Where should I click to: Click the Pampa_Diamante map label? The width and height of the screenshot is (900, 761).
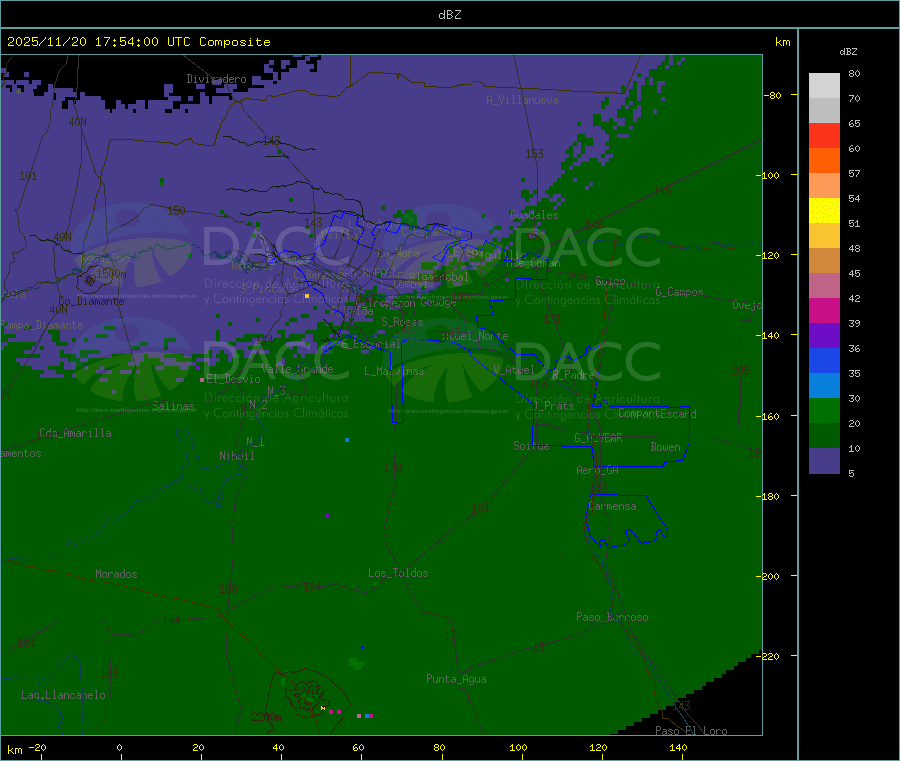click(42, 325)
